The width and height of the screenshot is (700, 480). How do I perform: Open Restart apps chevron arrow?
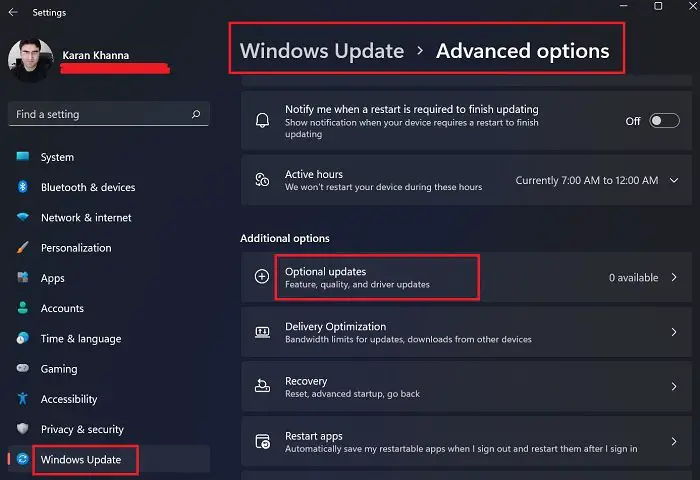coord(674,442)
